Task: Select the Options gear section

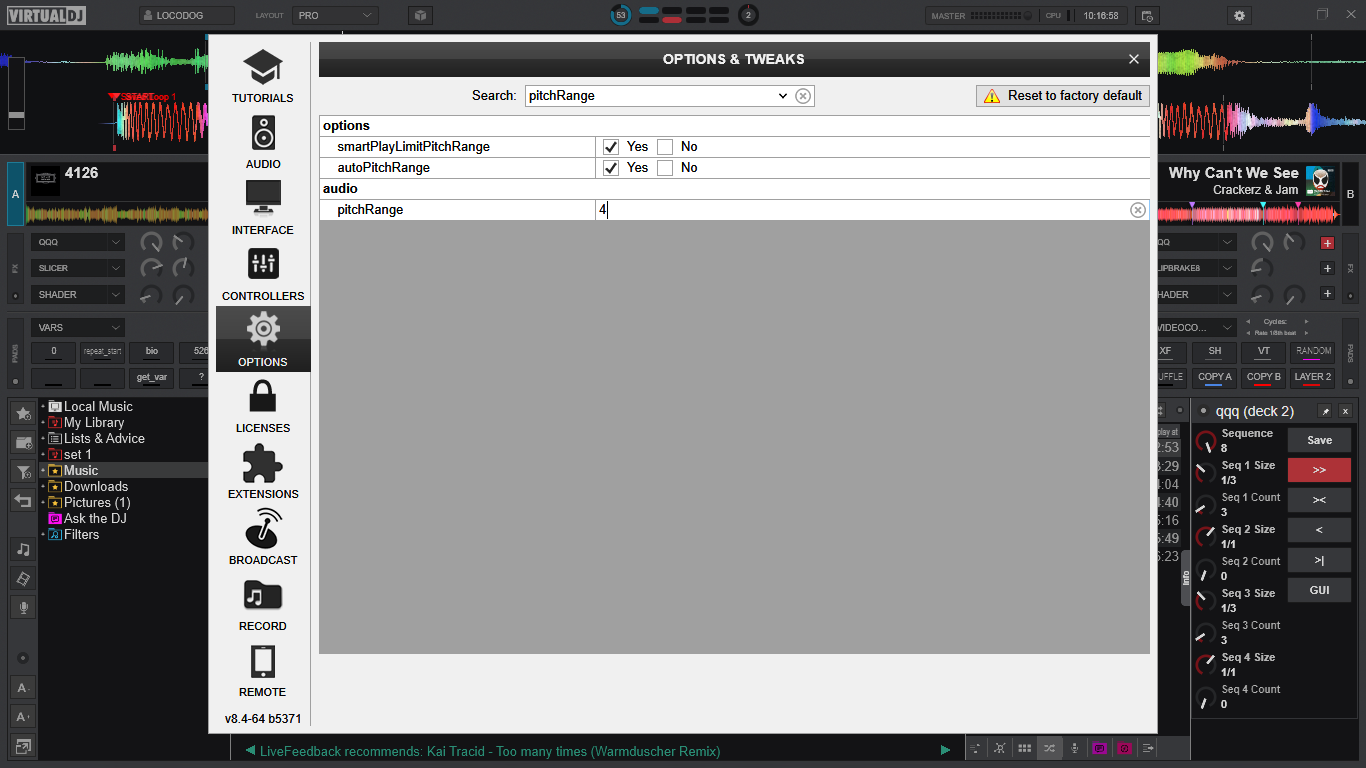Action: click(x=263, y=339)
